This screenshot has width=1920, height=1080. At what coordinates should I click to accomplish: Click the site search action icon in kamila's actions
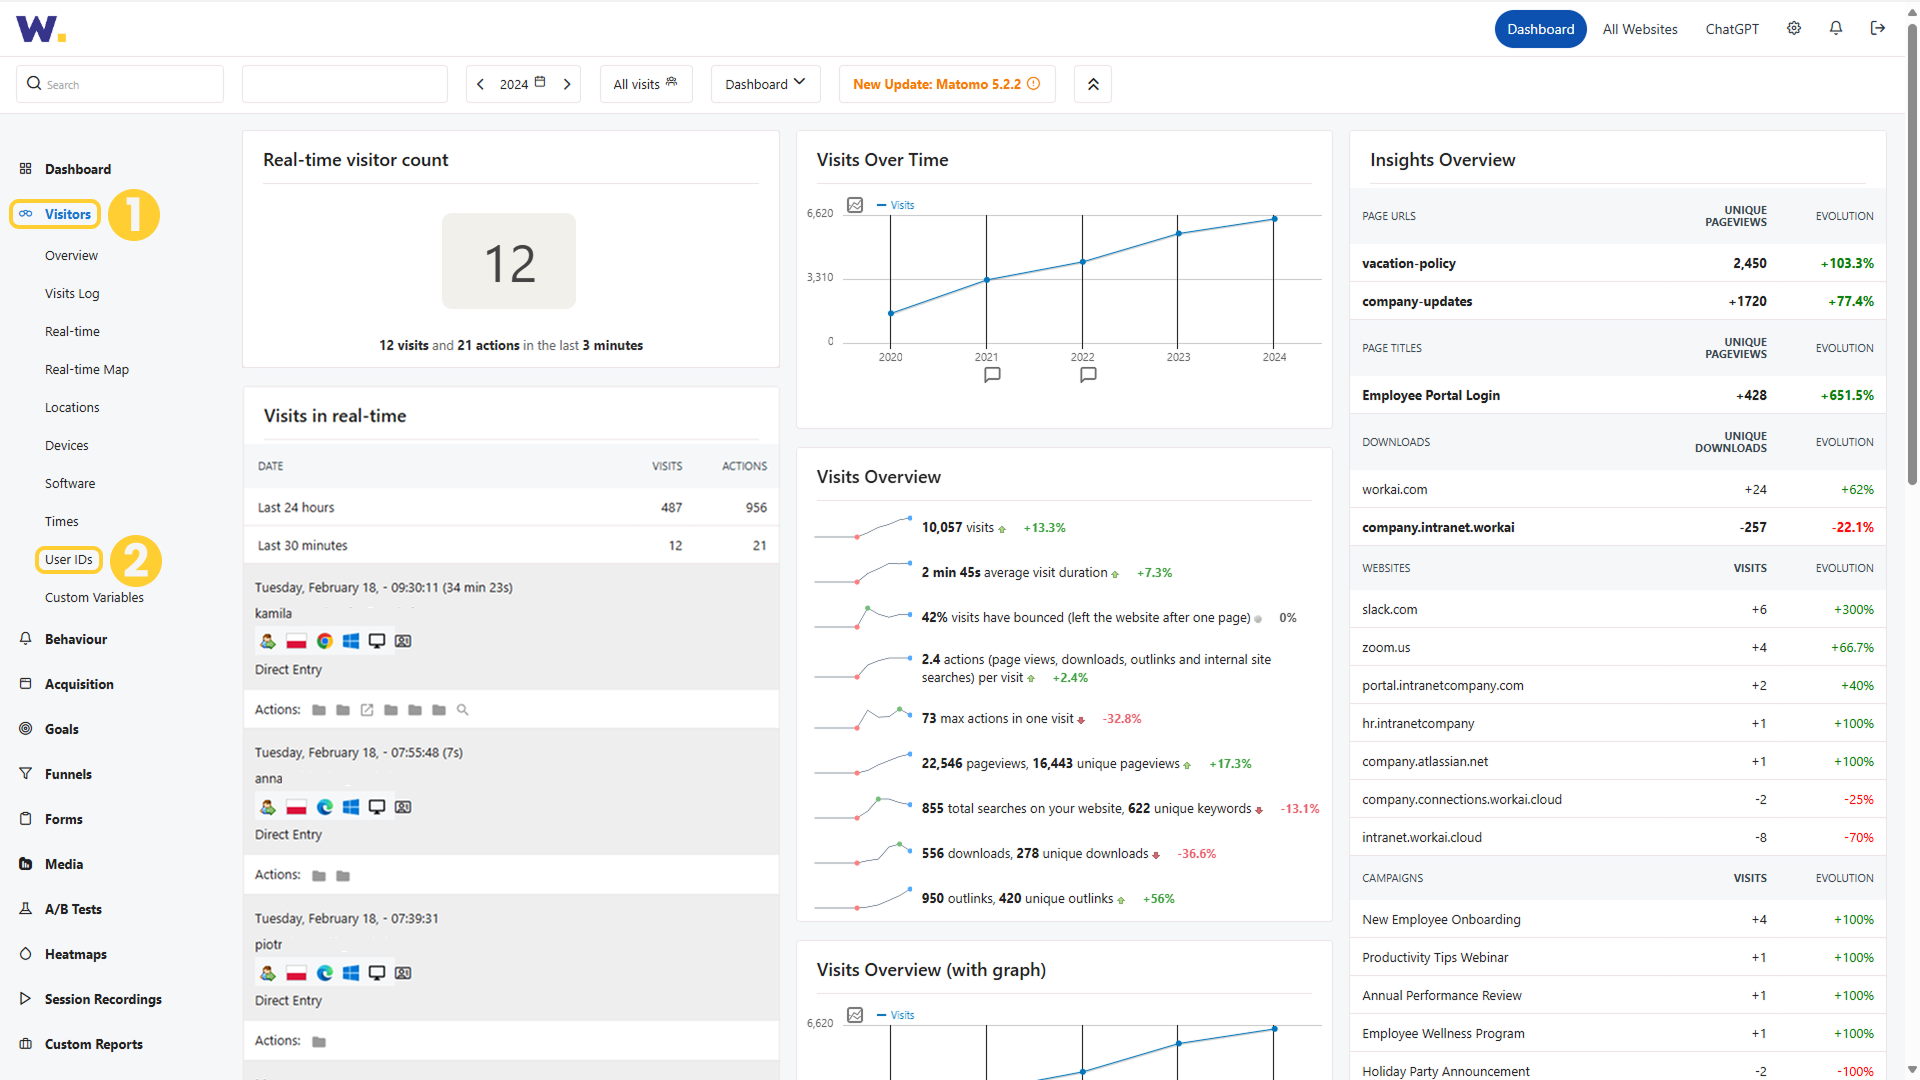click(462, 710)
